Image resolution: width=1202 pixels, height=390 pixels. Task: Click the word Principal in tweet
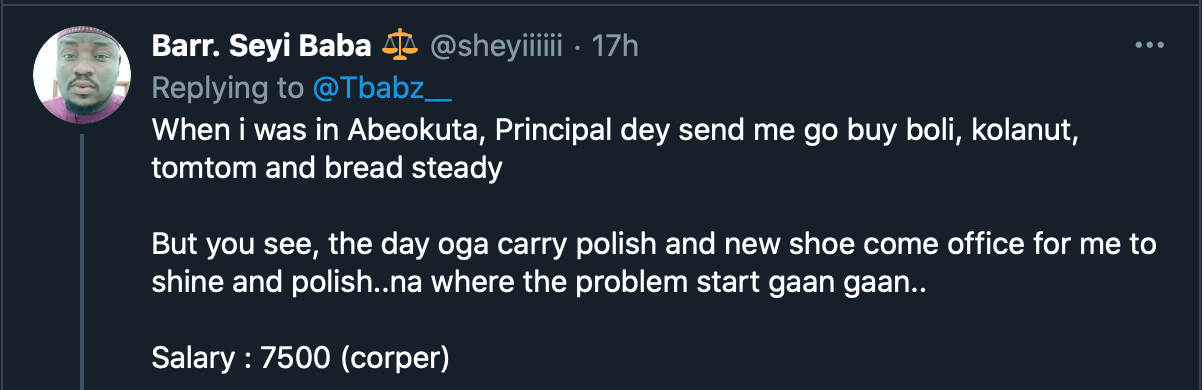coord(493,129)
